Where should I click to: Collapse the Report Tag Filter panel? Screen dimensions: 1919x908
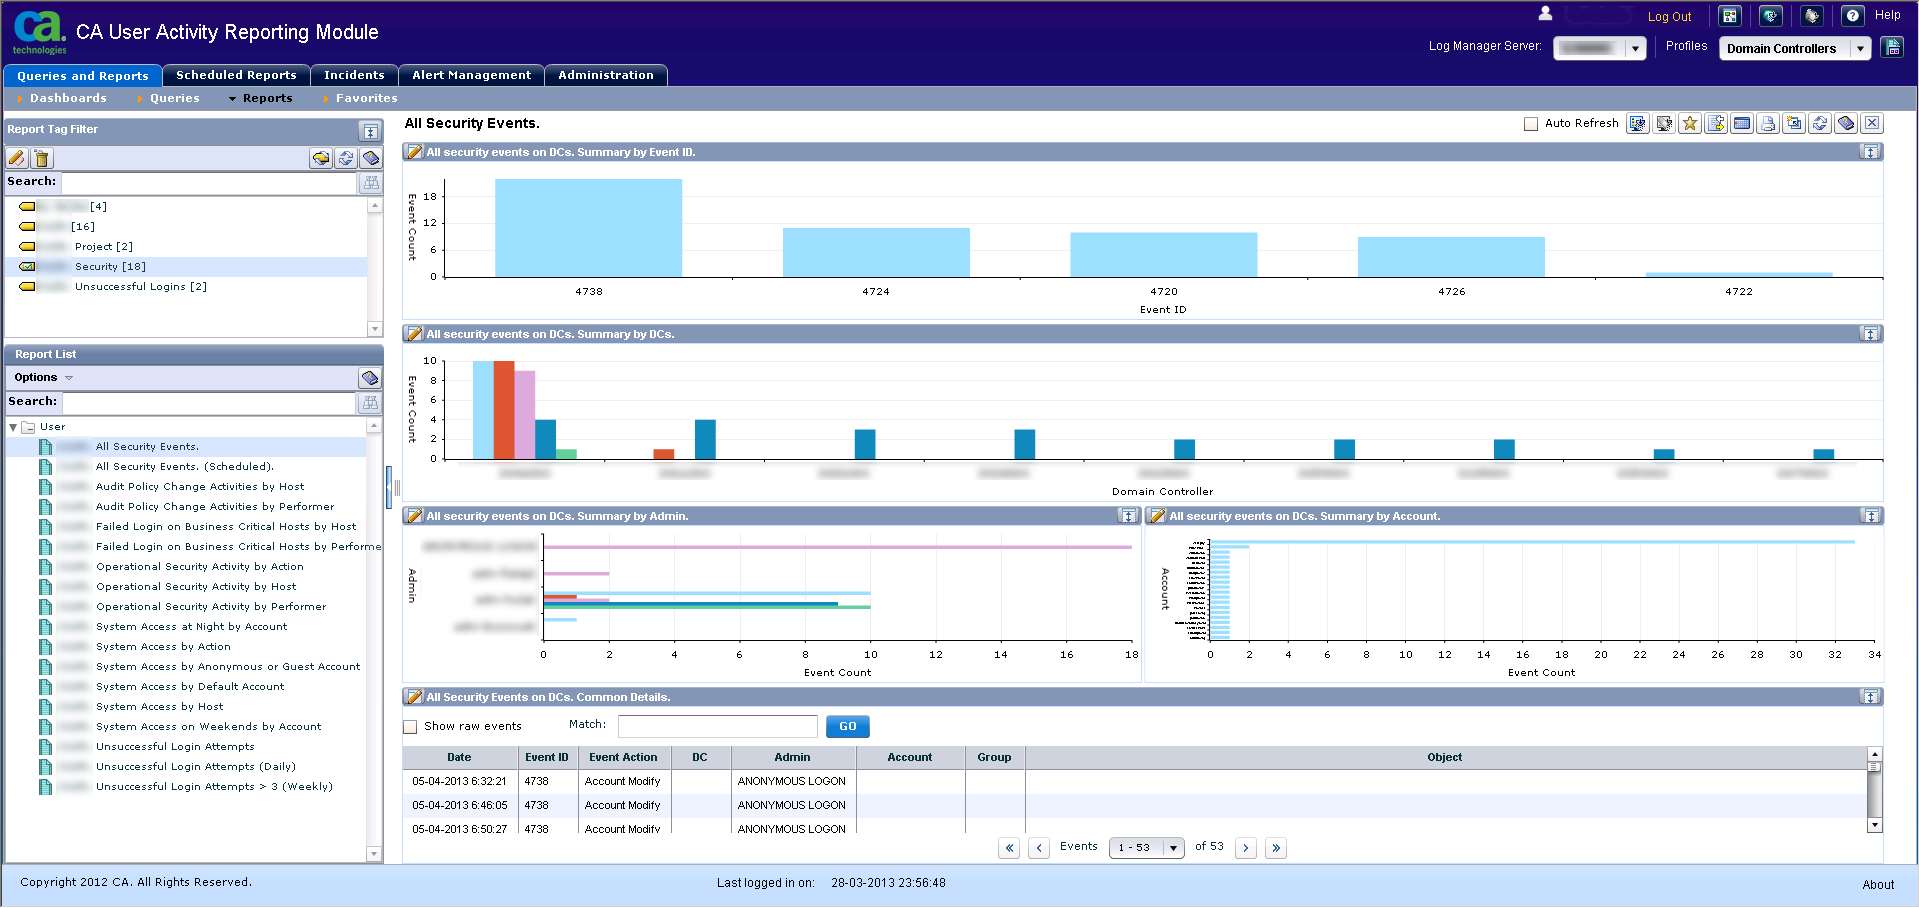click(370, 131)
